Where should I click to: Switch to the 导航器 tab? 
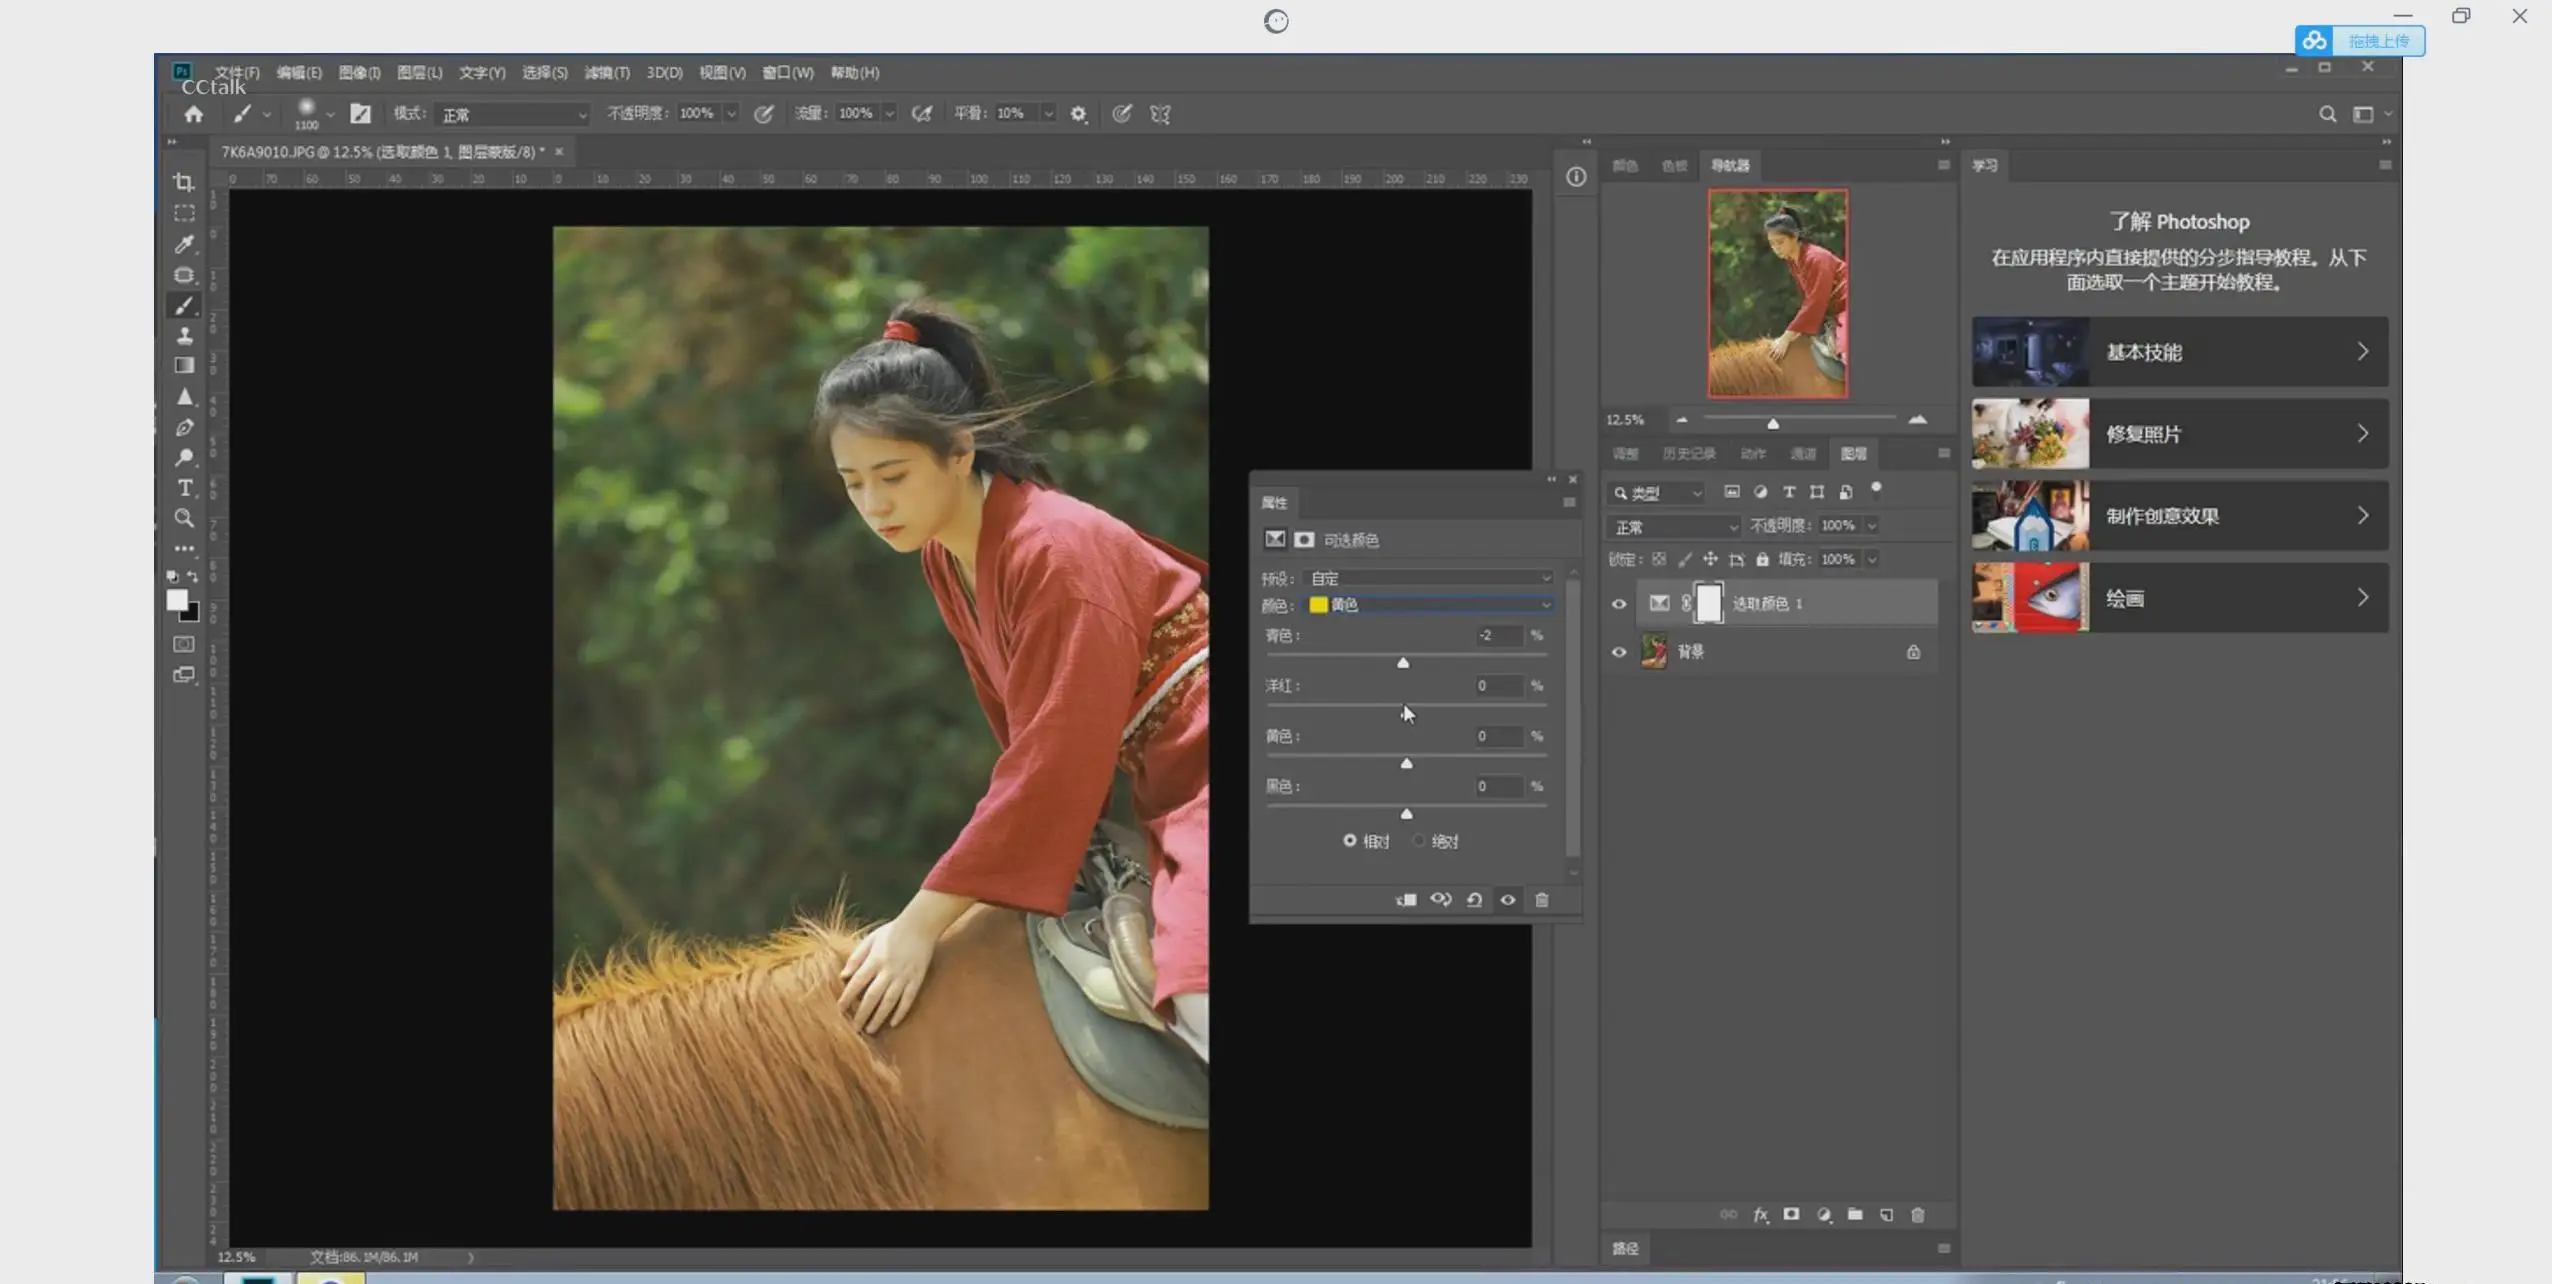coord(1730,166)
